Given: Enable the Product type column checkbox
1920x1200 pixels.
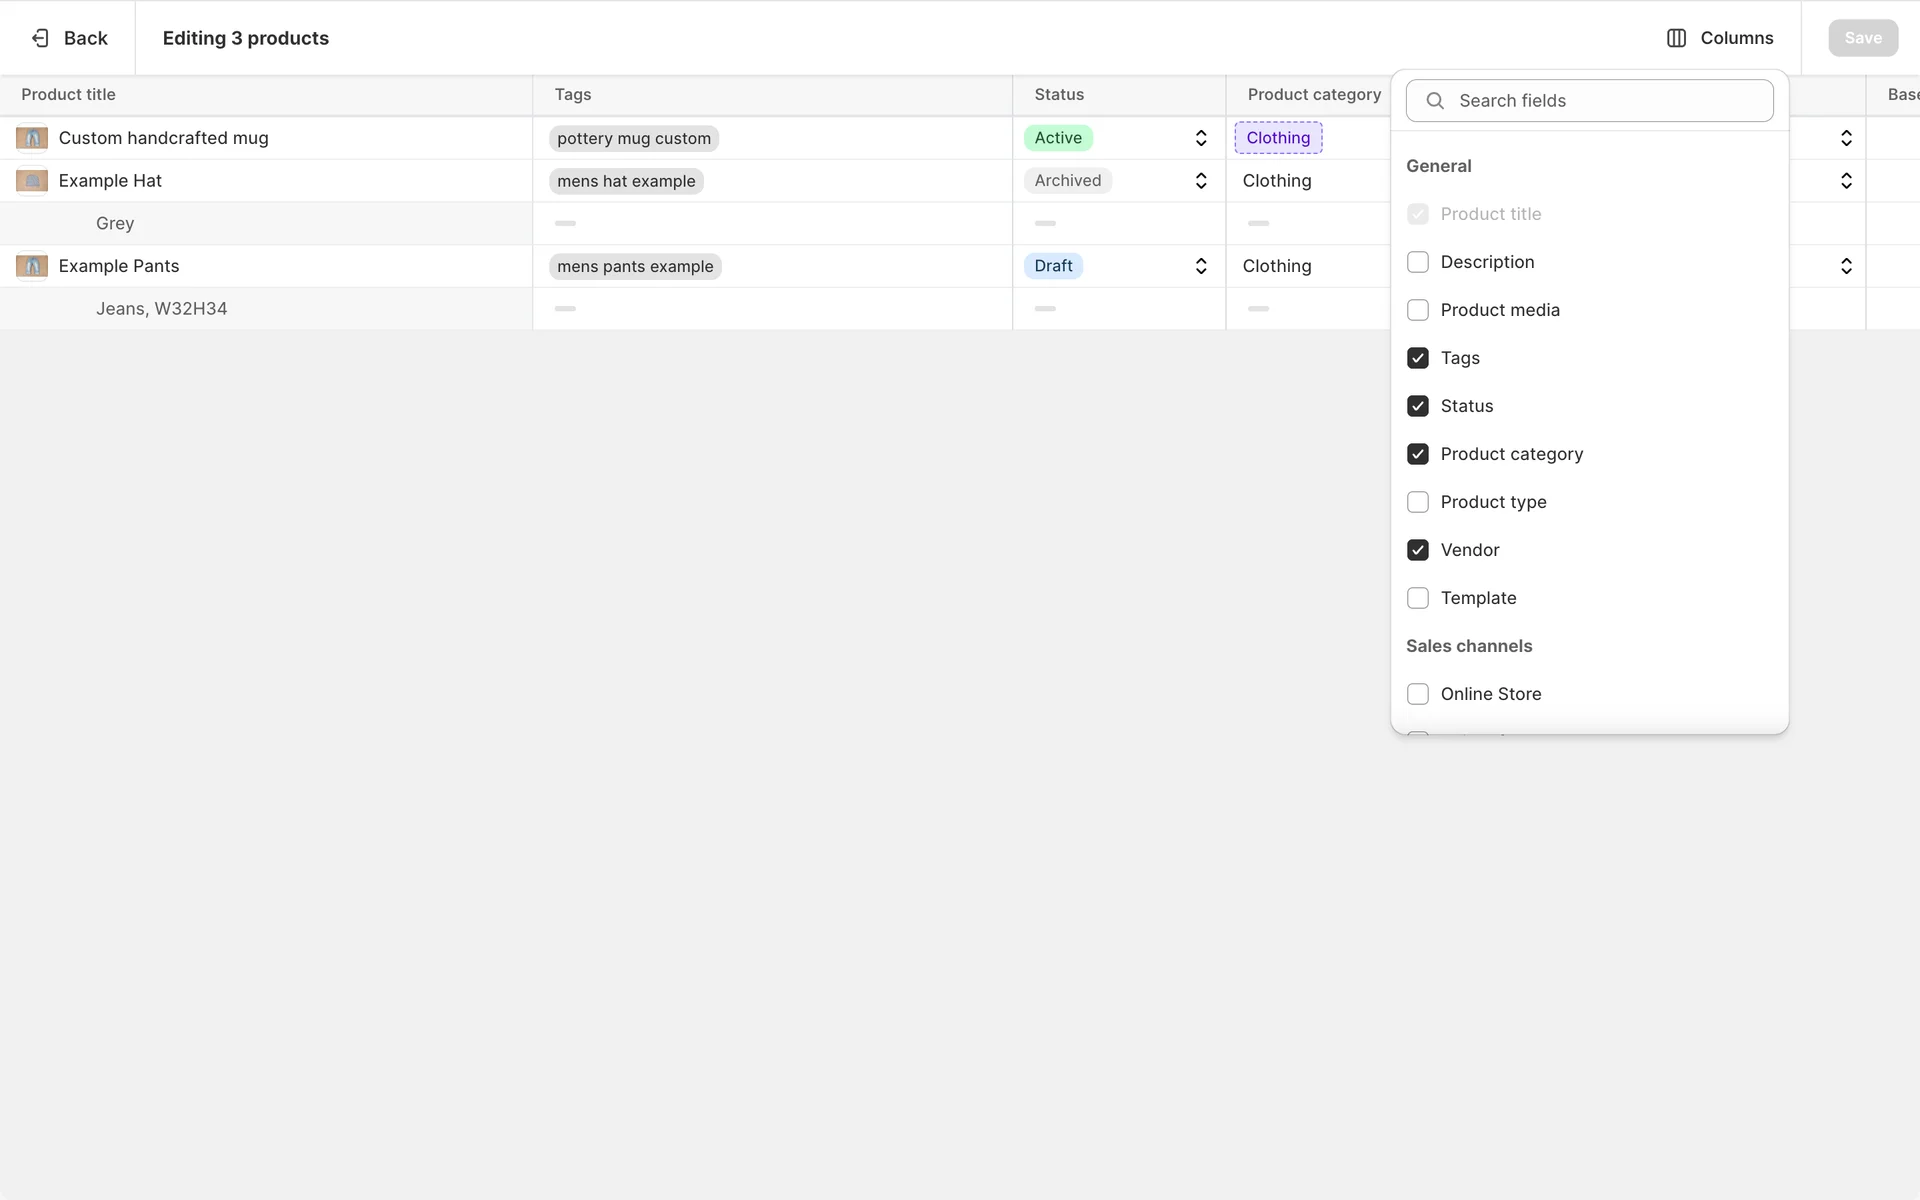Looking at the screenshot, I should click(x=1417, y=502).
